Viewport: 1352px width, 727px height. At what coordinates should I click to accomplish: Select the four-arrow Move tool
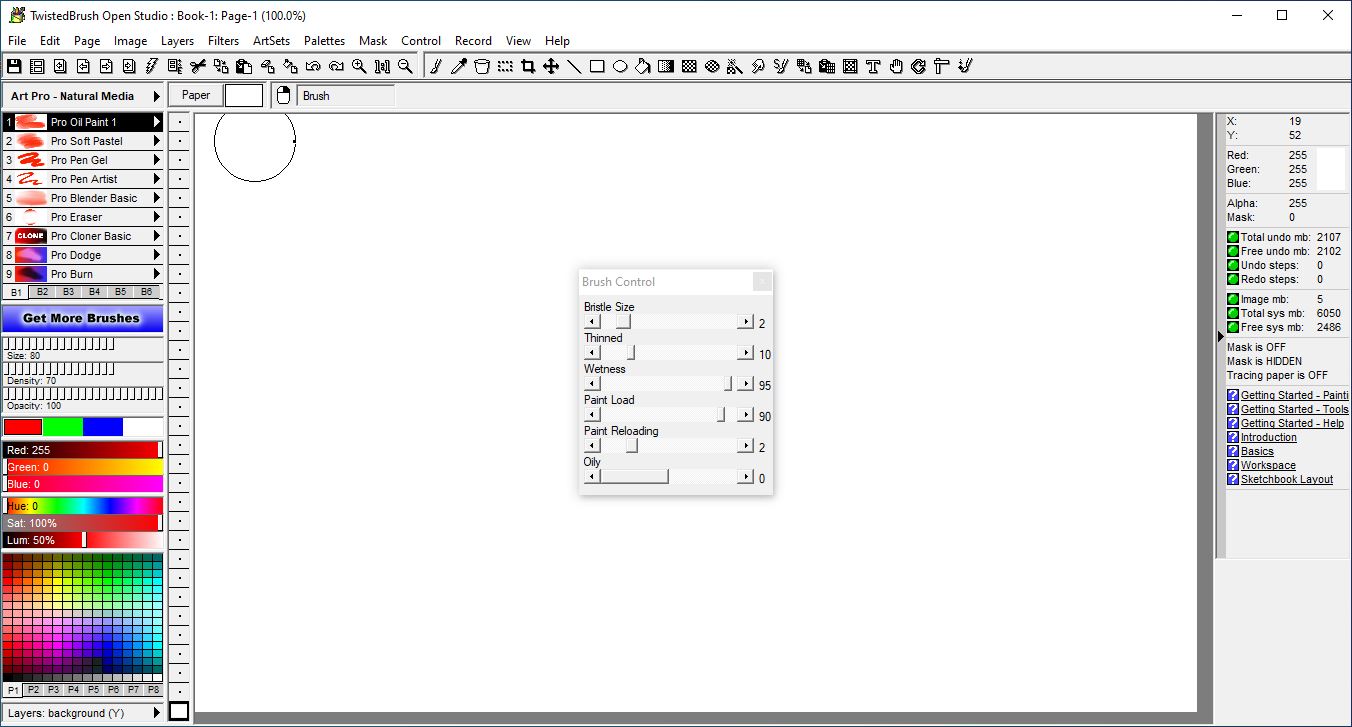(x=551, y=66)
